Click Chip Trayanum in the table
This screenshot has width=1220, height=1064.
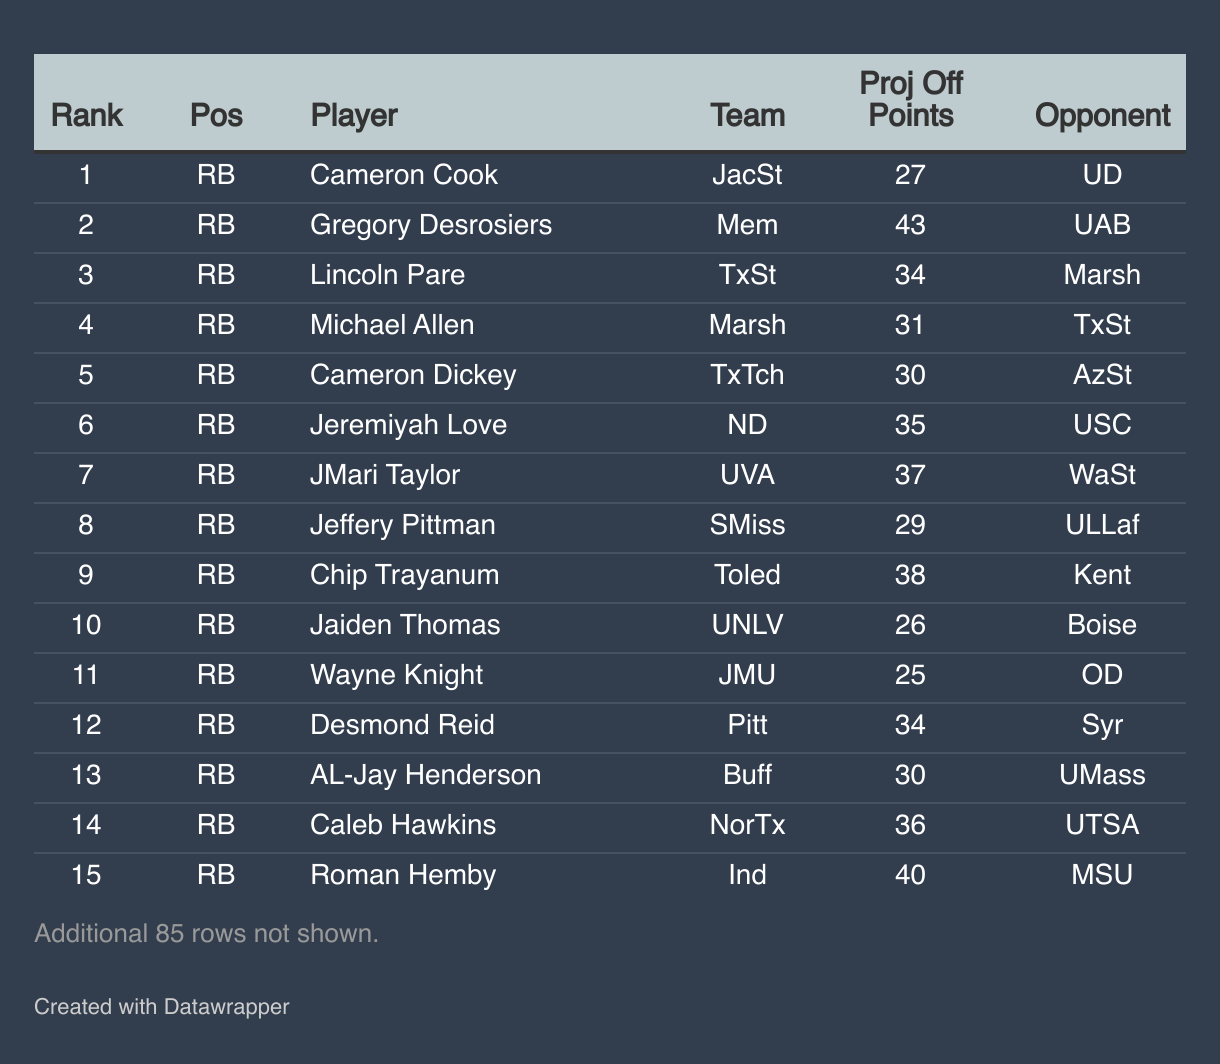pyautogui.click(x=405, y=575)
